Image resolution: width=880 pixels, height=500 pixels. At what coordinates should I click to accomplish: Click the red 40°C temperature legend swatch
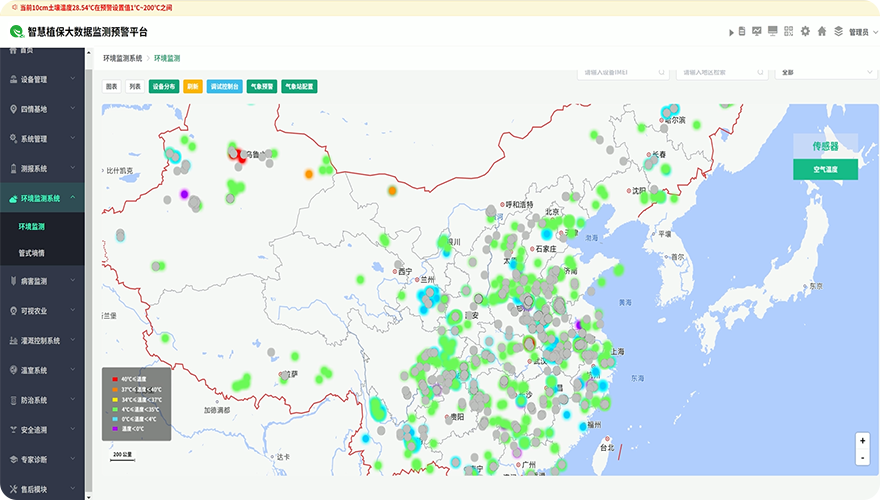(x=116, y=379)
